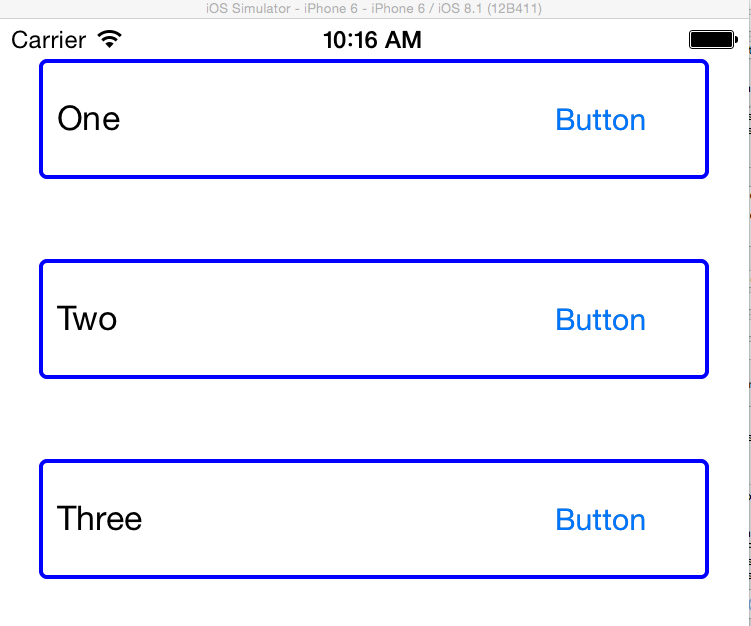The height and width of the screenshot is (626, 751).
Task: Click blank space between Two and Three boxes
Action: (372, 420)
